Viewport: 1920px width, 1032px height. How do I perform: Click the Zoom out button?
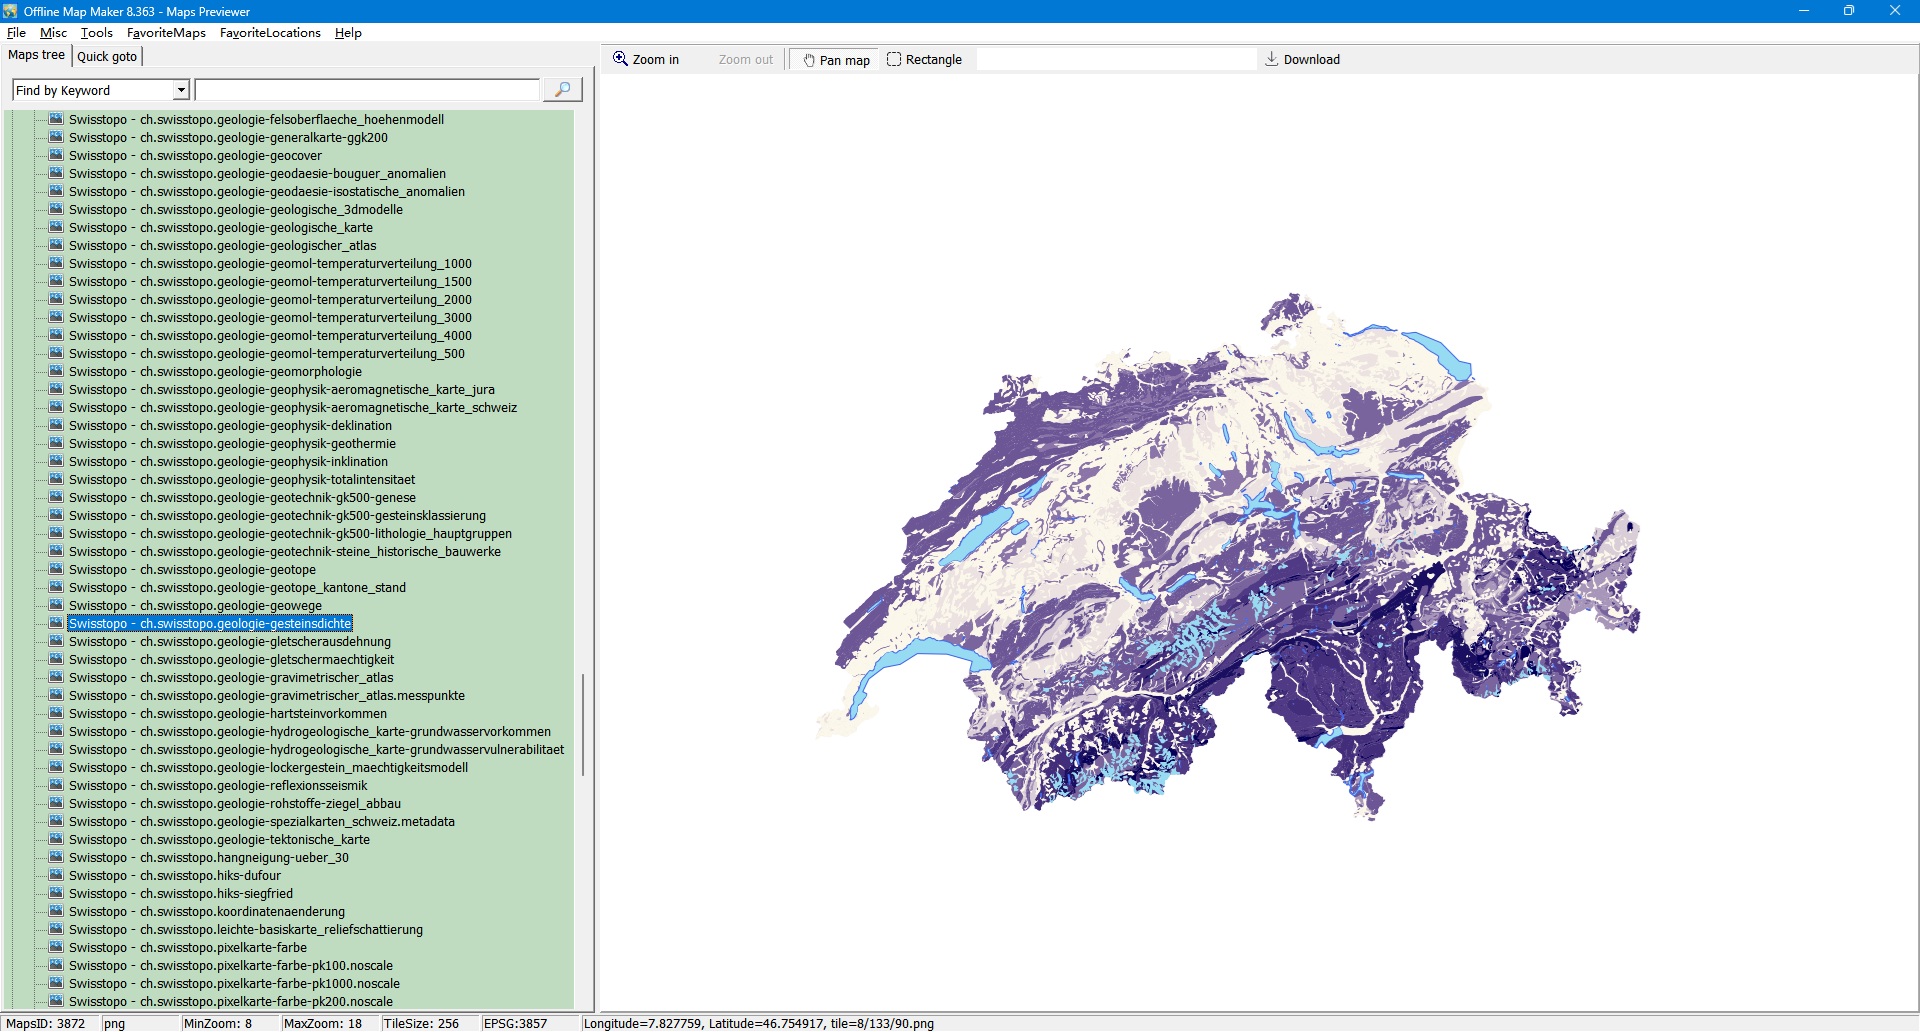[745, 60]
